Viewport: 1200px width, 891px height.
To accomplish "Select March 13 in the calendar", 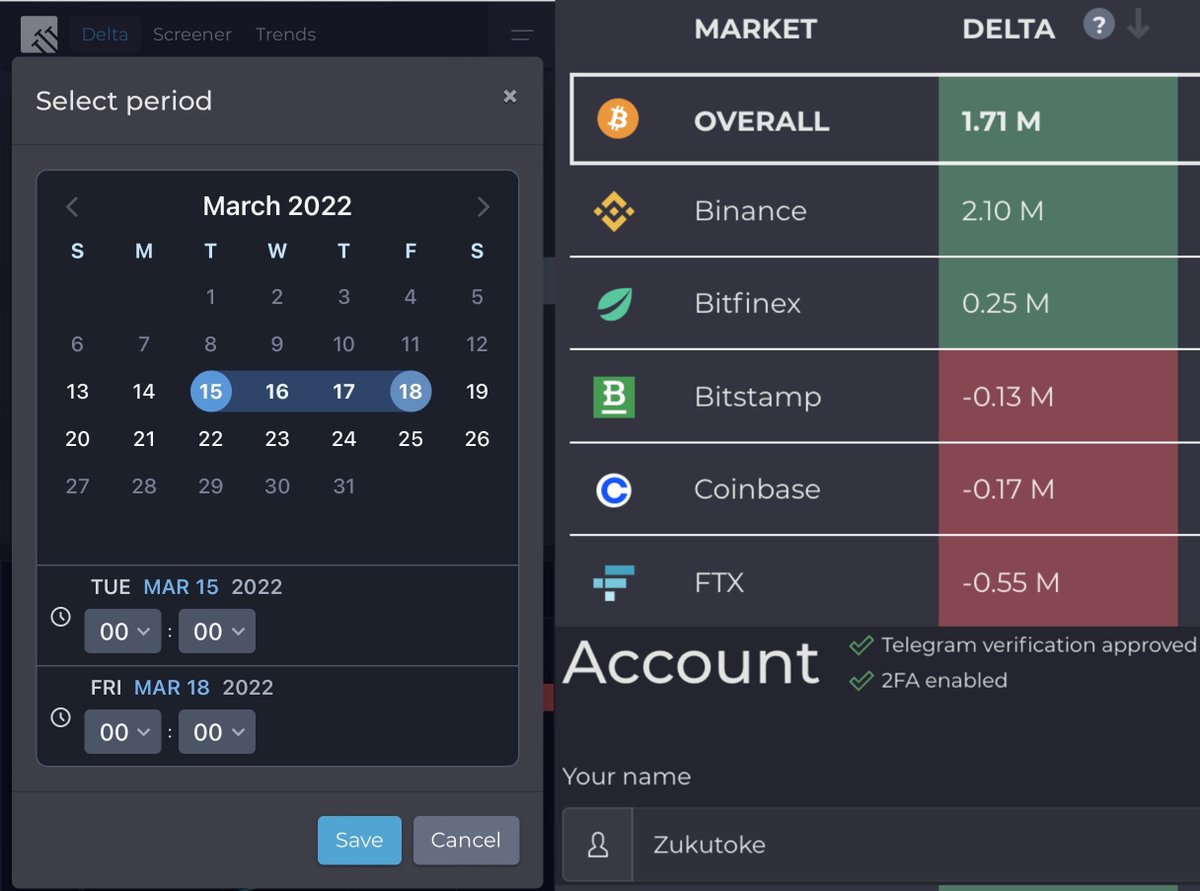I will click(77, 391).
